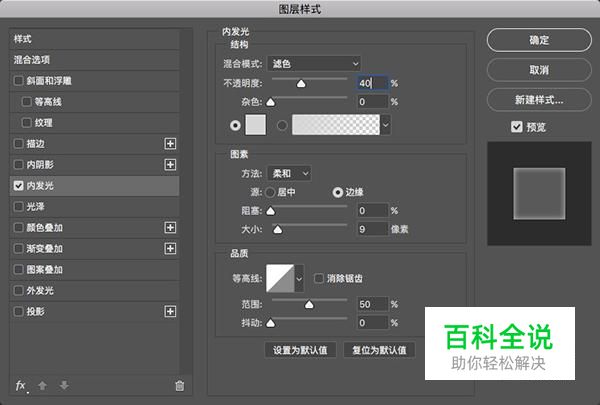Choose 边缘 as glow source
This screenshot has height=405, width=600.
tap(338, 192)
